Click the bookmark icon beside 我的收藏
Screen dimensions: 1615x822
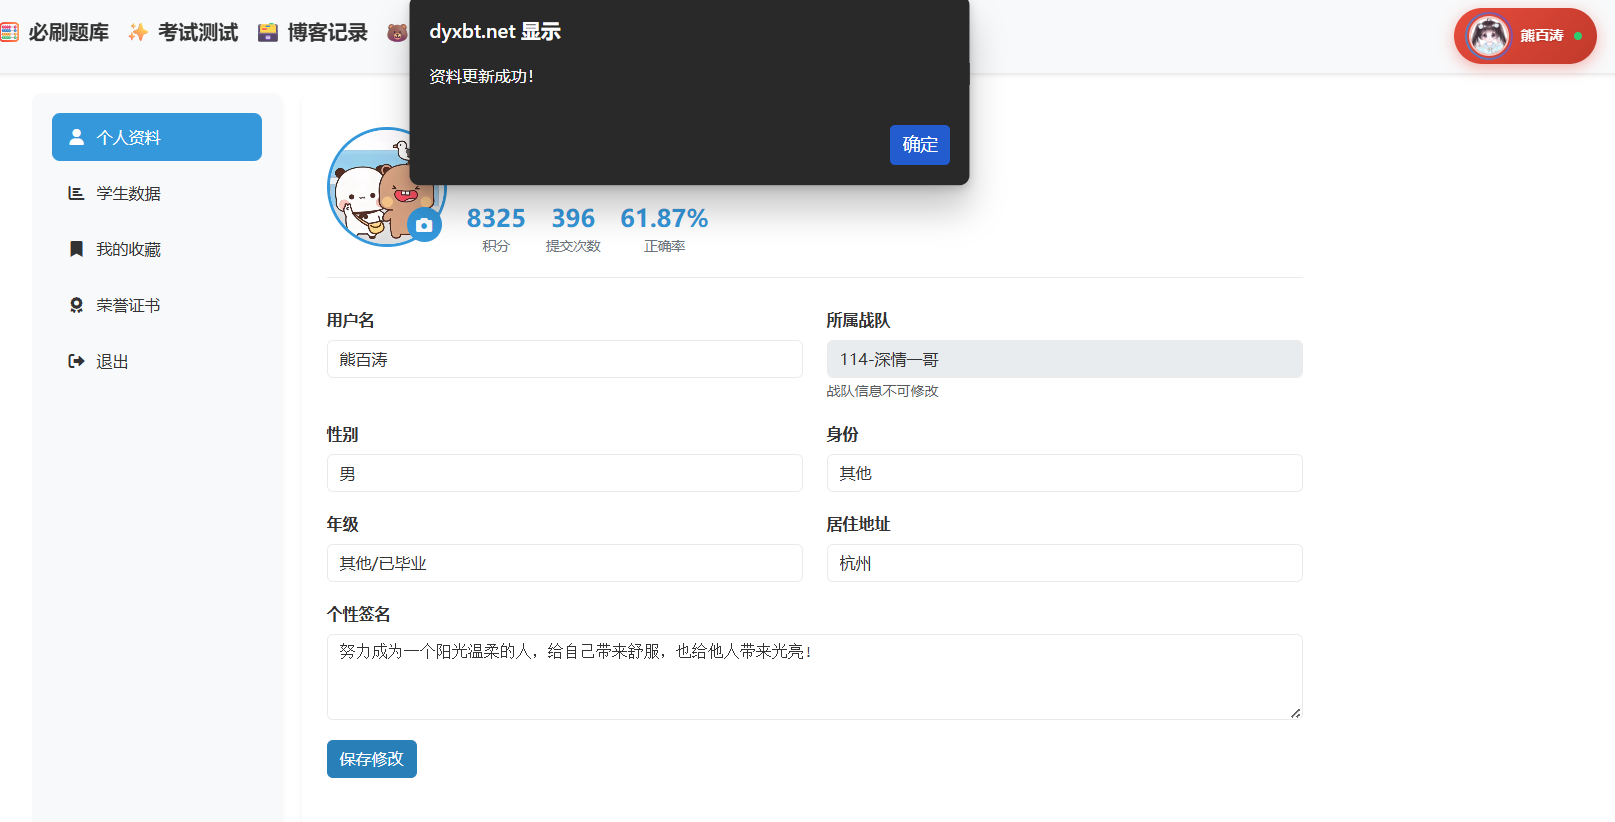coord(76,249)
